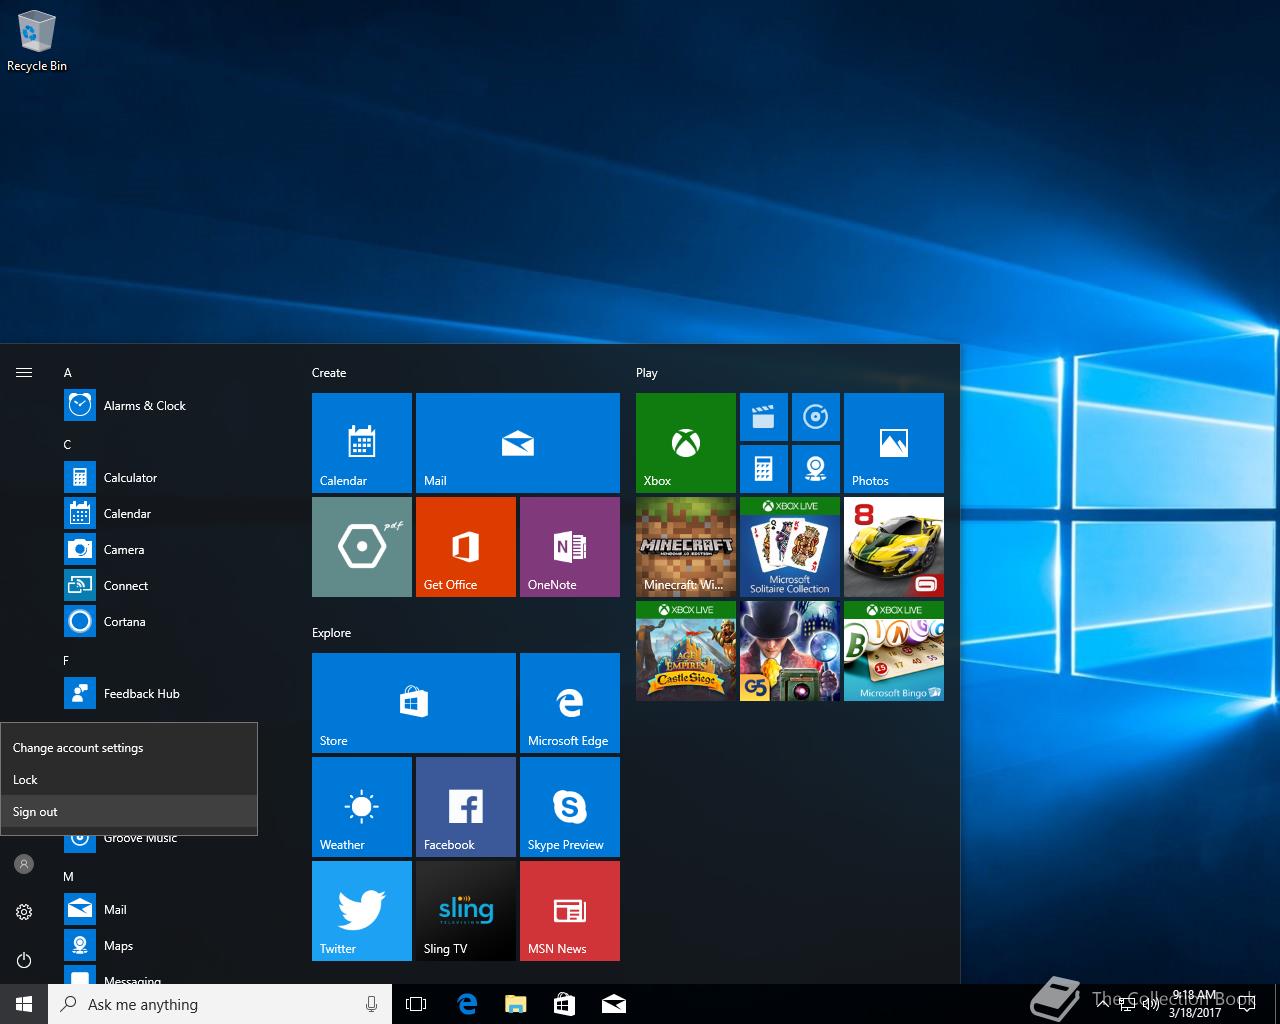Open the MSN News tile
1280x1024 pixels.
coord(570,911)
